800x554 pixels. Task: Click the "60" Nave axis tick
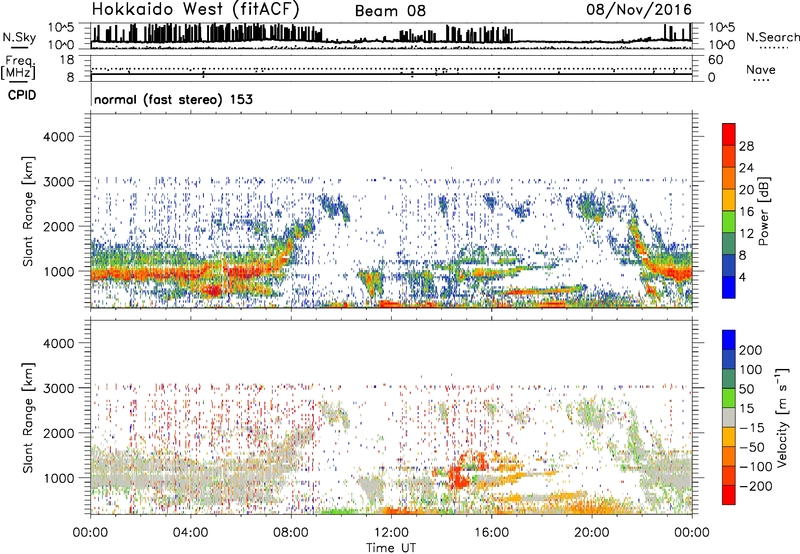tap(715, 60)
